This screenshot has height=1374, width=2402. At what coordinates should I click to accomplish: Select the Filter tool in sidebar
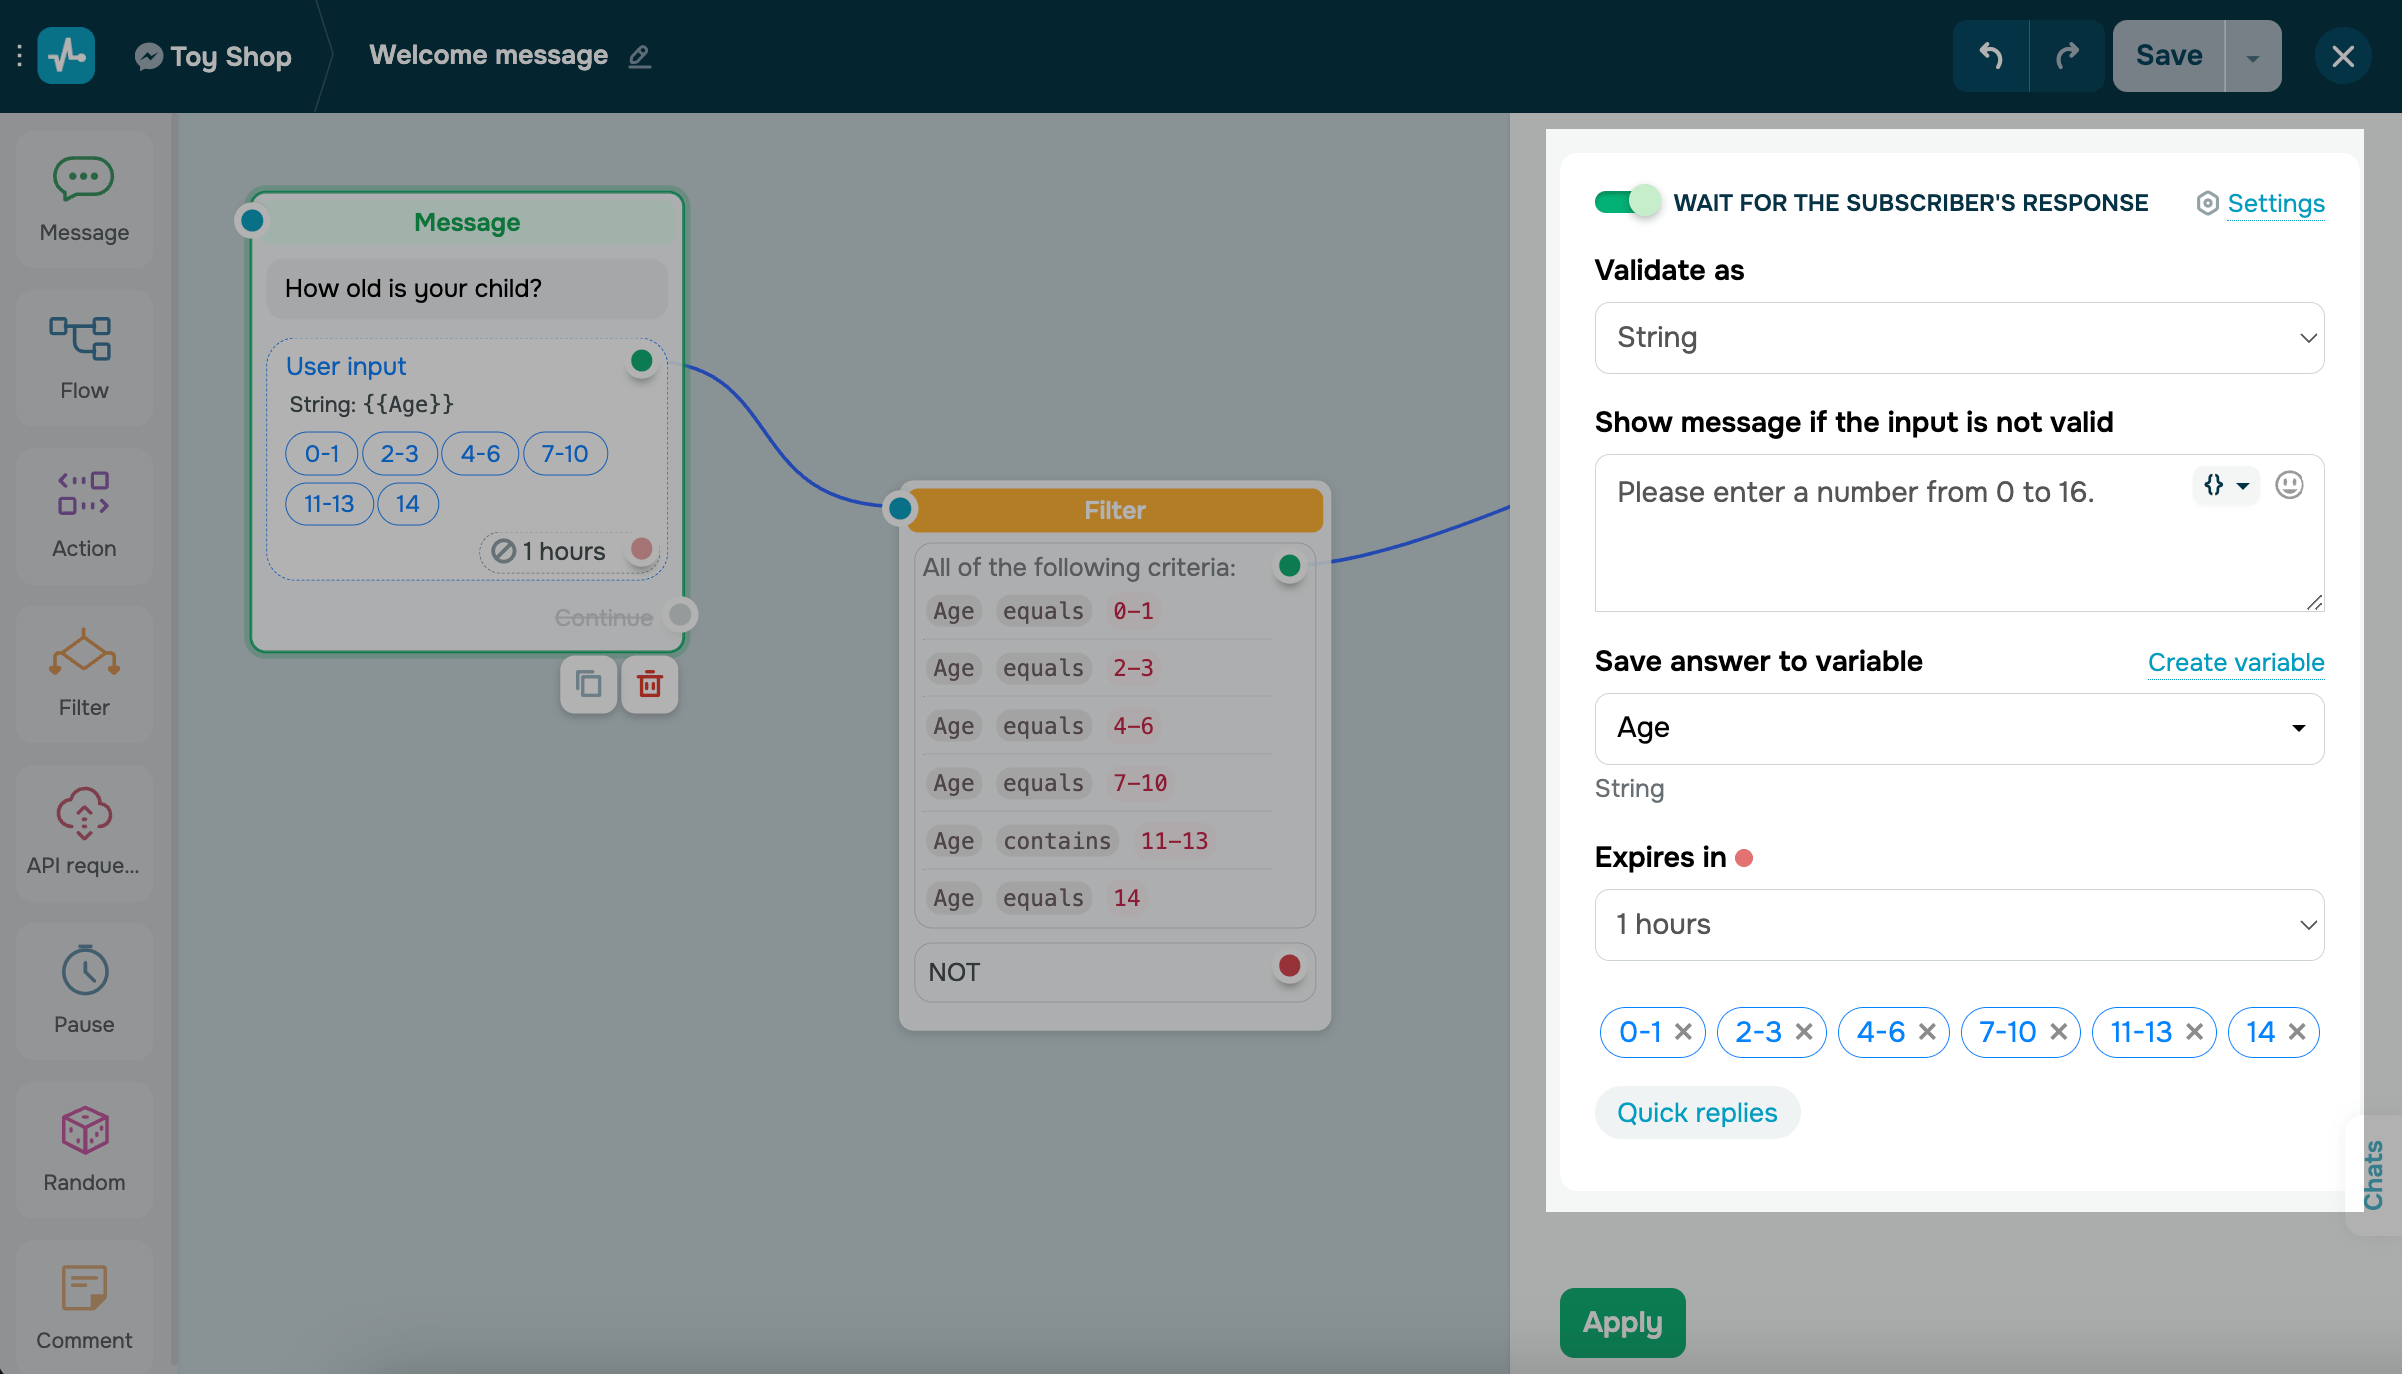click(x=84, y=673)
